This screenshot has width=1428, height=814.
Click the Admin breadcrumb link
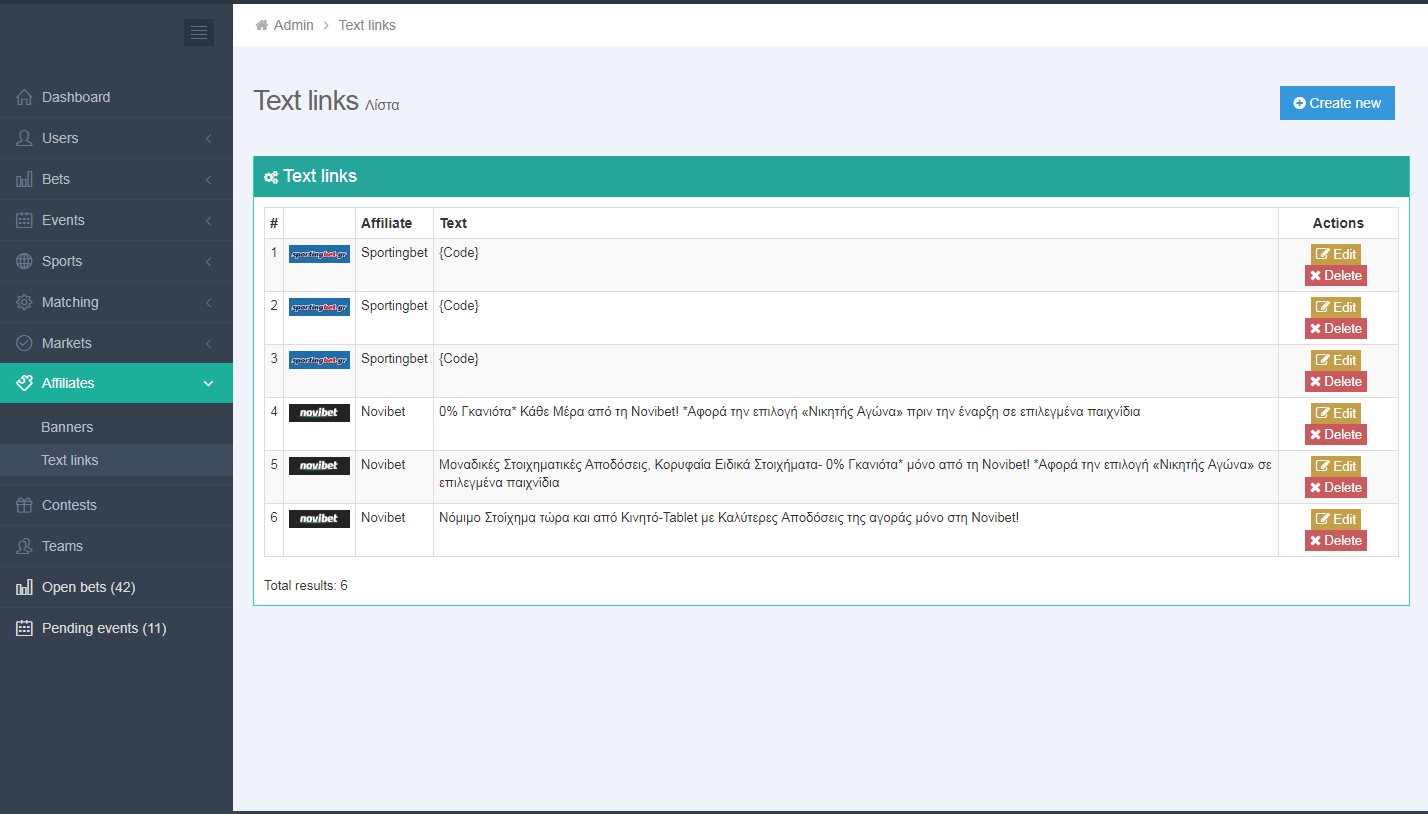[x=293, y=25]
